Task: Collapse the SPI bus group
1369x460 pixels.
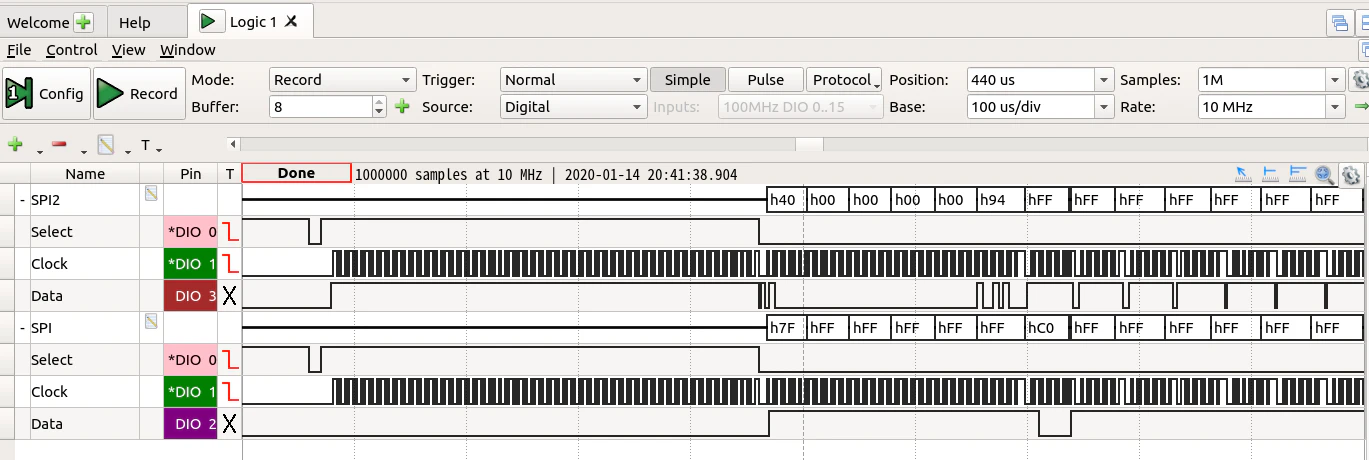Action: click(22, 328)
